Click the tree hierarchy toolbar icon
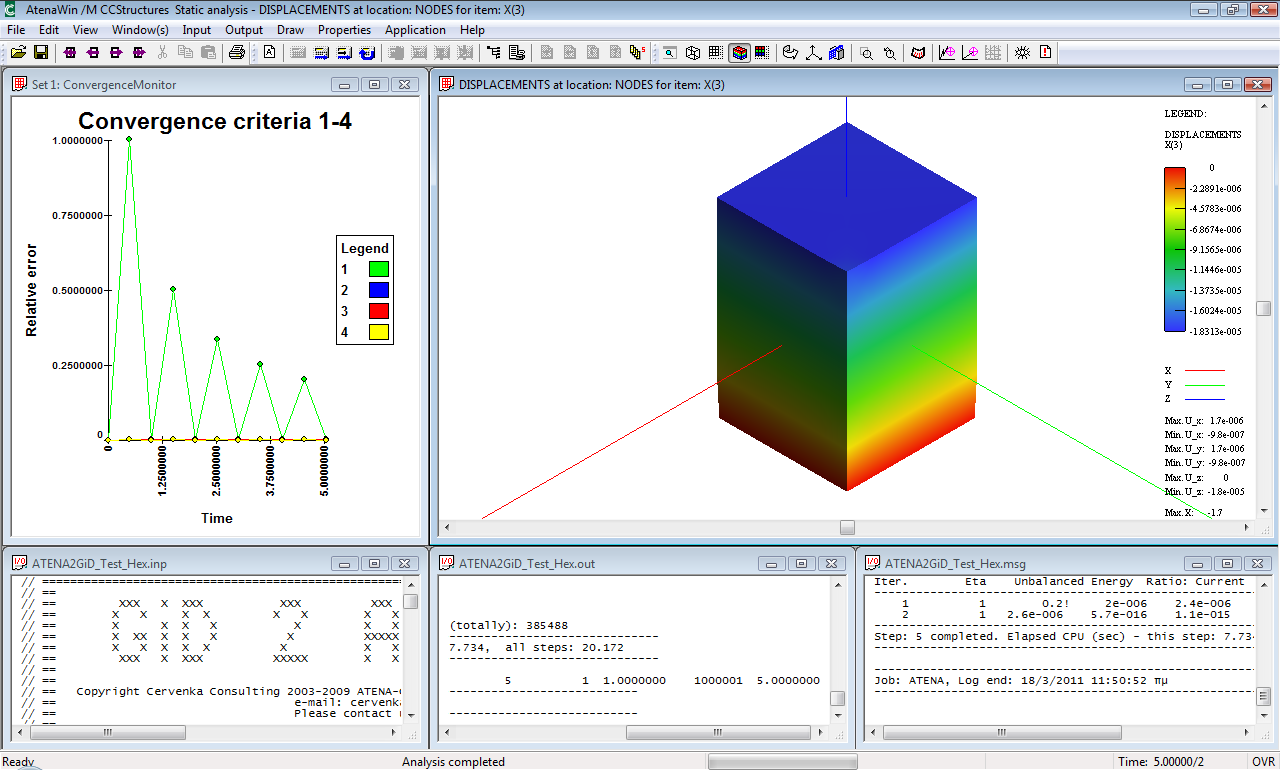This screenshot has height=770, width=1280. [493, 52]
